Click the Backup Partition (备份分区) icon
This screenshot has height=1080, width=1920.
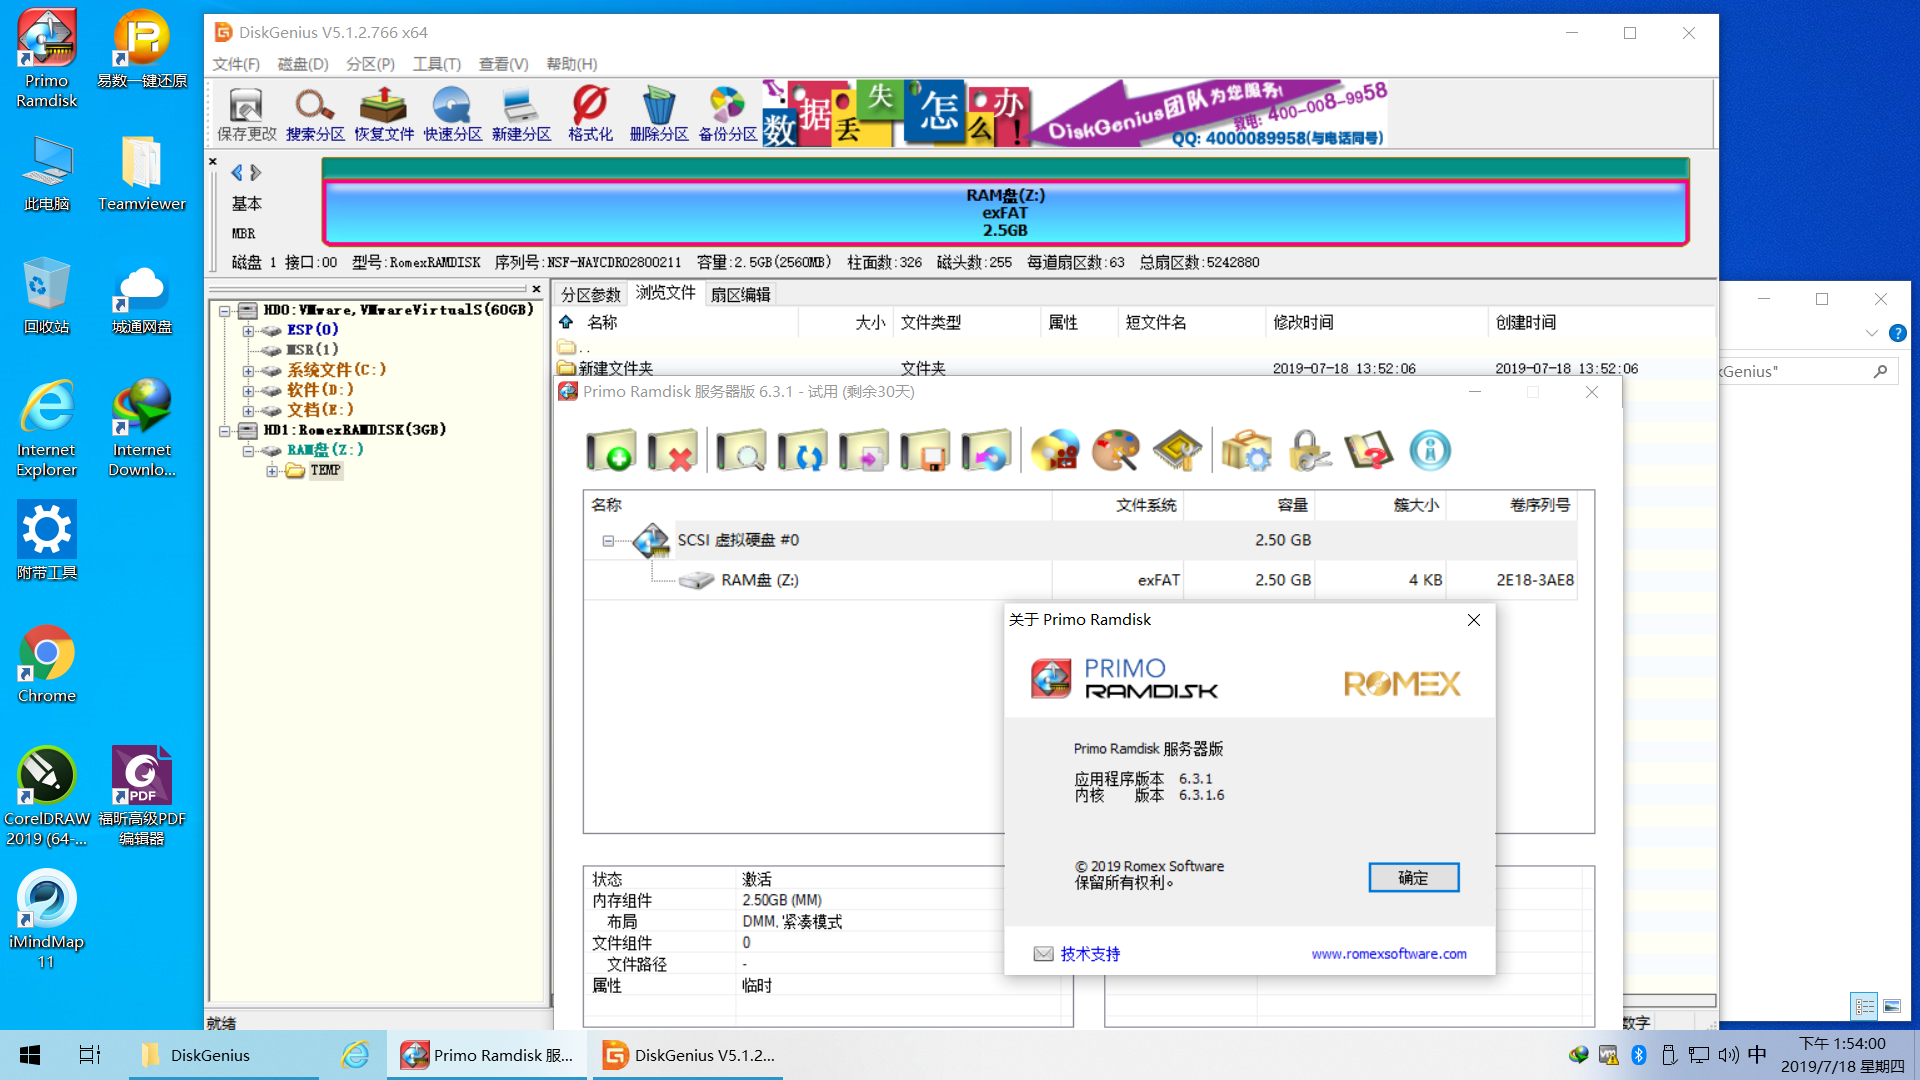(728, 114)
